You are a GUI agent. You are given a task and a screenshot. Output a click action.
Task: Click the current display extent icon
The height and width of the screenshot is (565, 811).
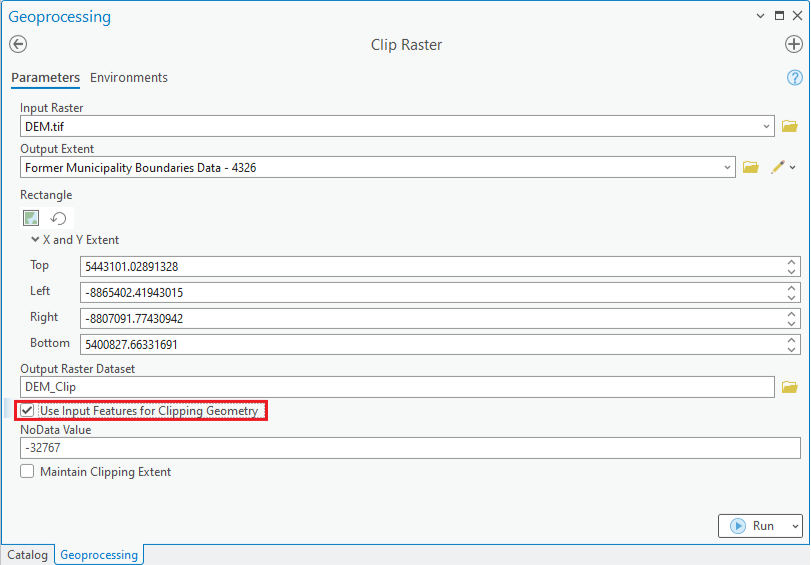[31, 218]
